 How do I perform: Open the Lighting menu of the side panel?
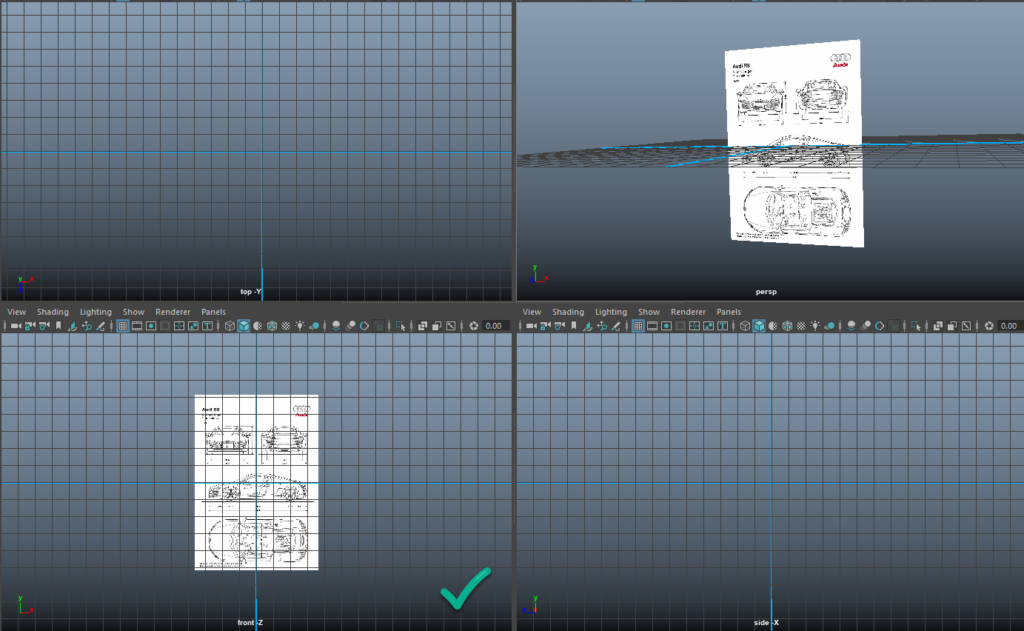pos(611,312)
